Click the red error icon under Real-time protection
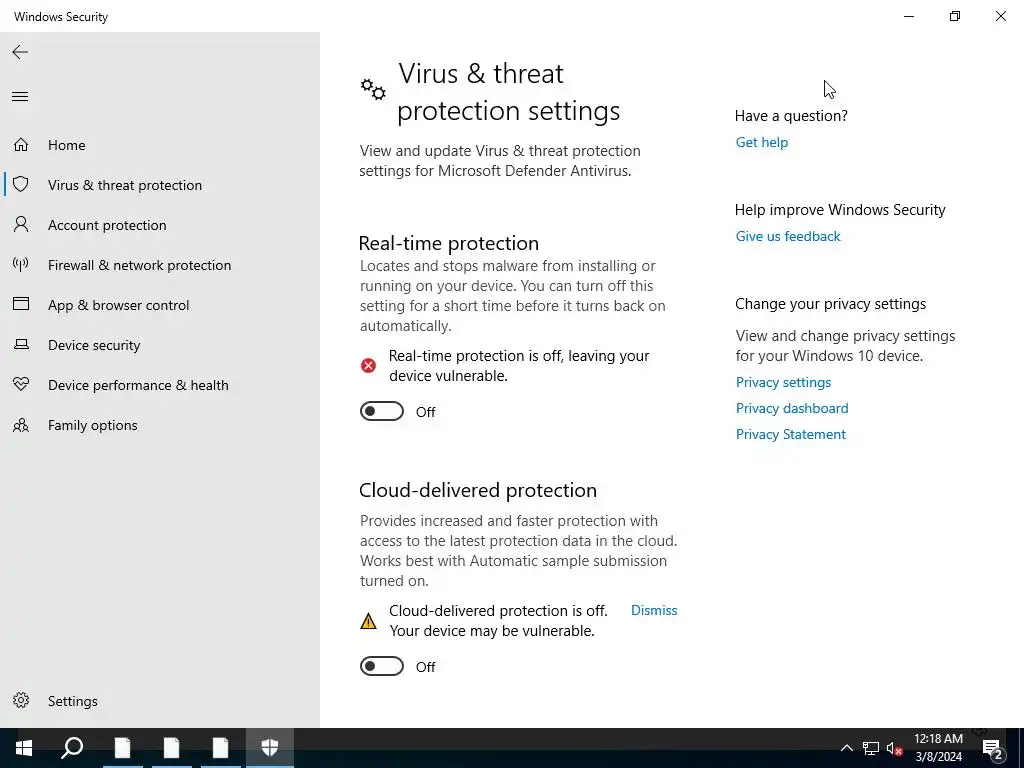 368,366
